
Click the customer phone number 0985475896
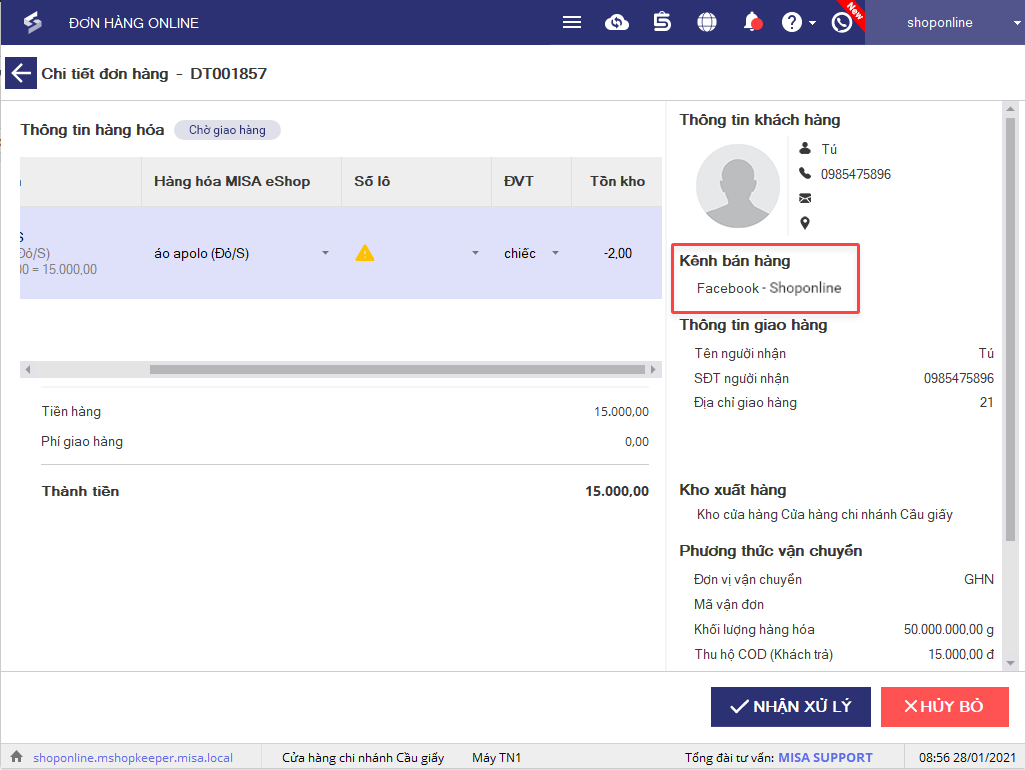pyautogui.click(x=856, y=174)
